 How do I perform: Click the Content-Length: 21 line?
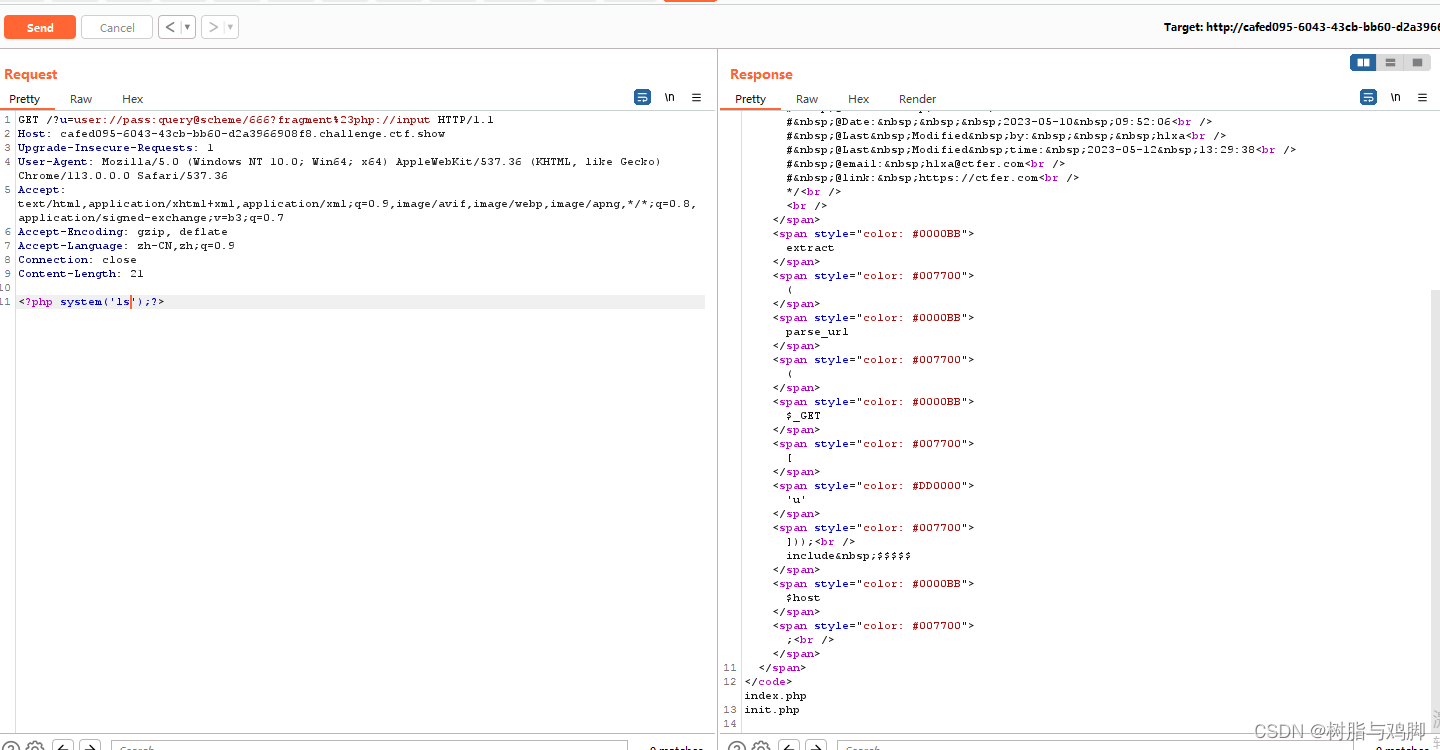81,274
